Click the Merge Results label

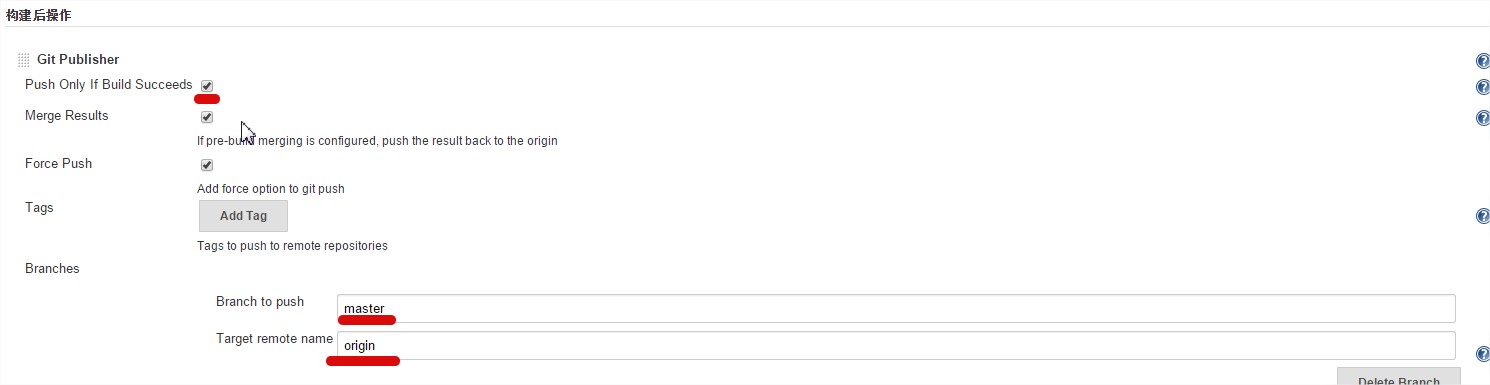[66, 116]
